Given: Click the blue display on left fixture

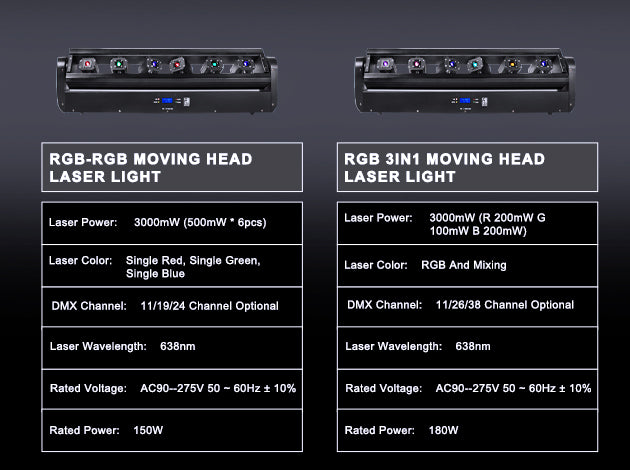Looking at the screenshot, I should click(166, 101).
